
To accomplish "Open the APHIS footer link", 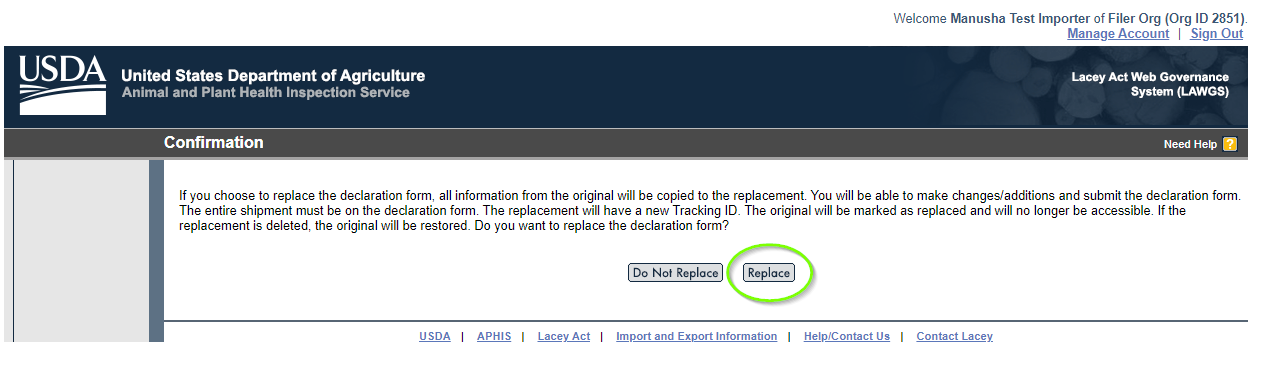I will point(494,337).
